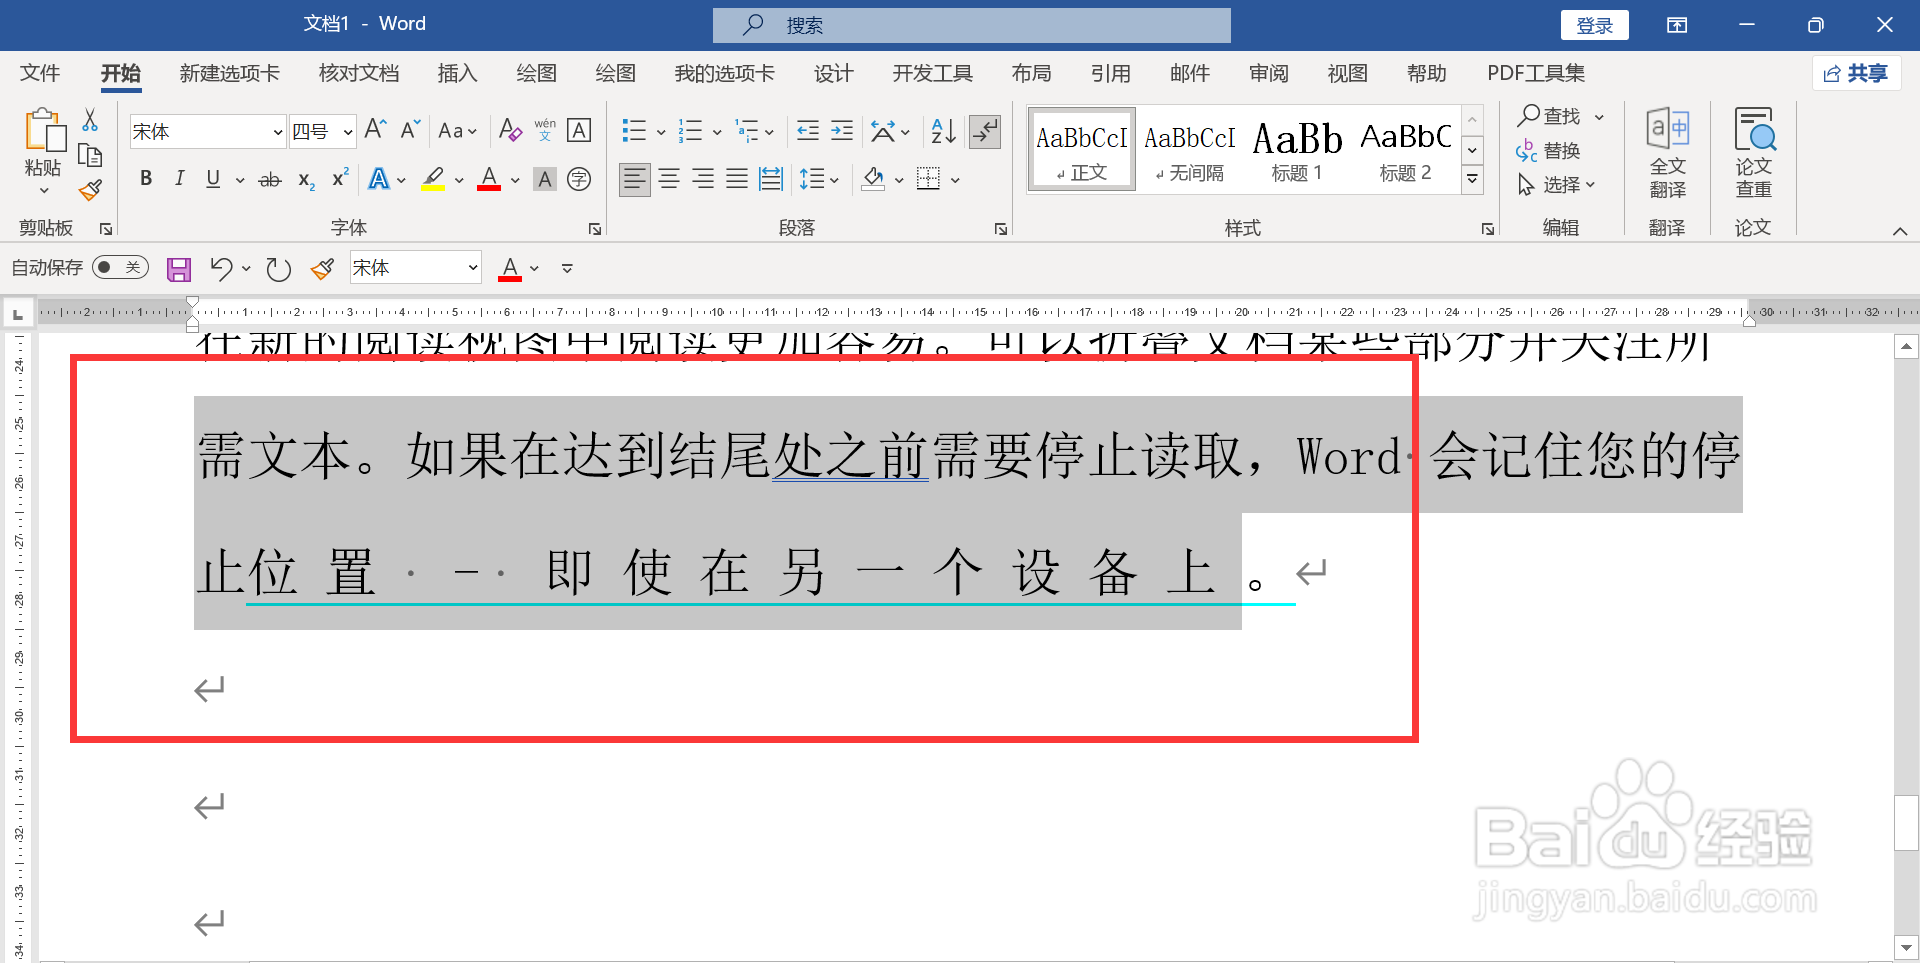Click the decrease indent icon
Image resolution: width=1920 pixels, height=963 pixels.
coord(808,130)
